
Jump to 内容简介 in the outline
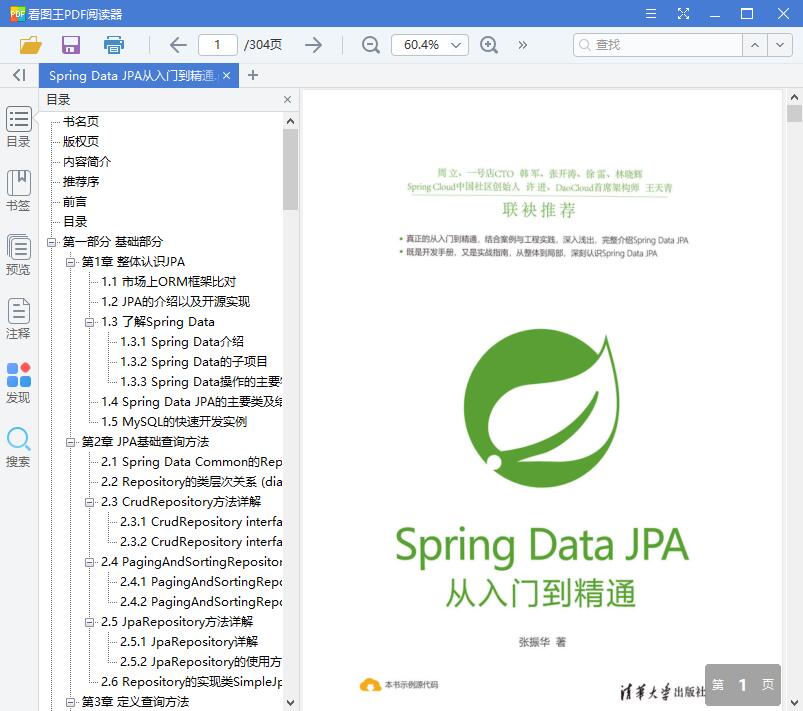87,161
